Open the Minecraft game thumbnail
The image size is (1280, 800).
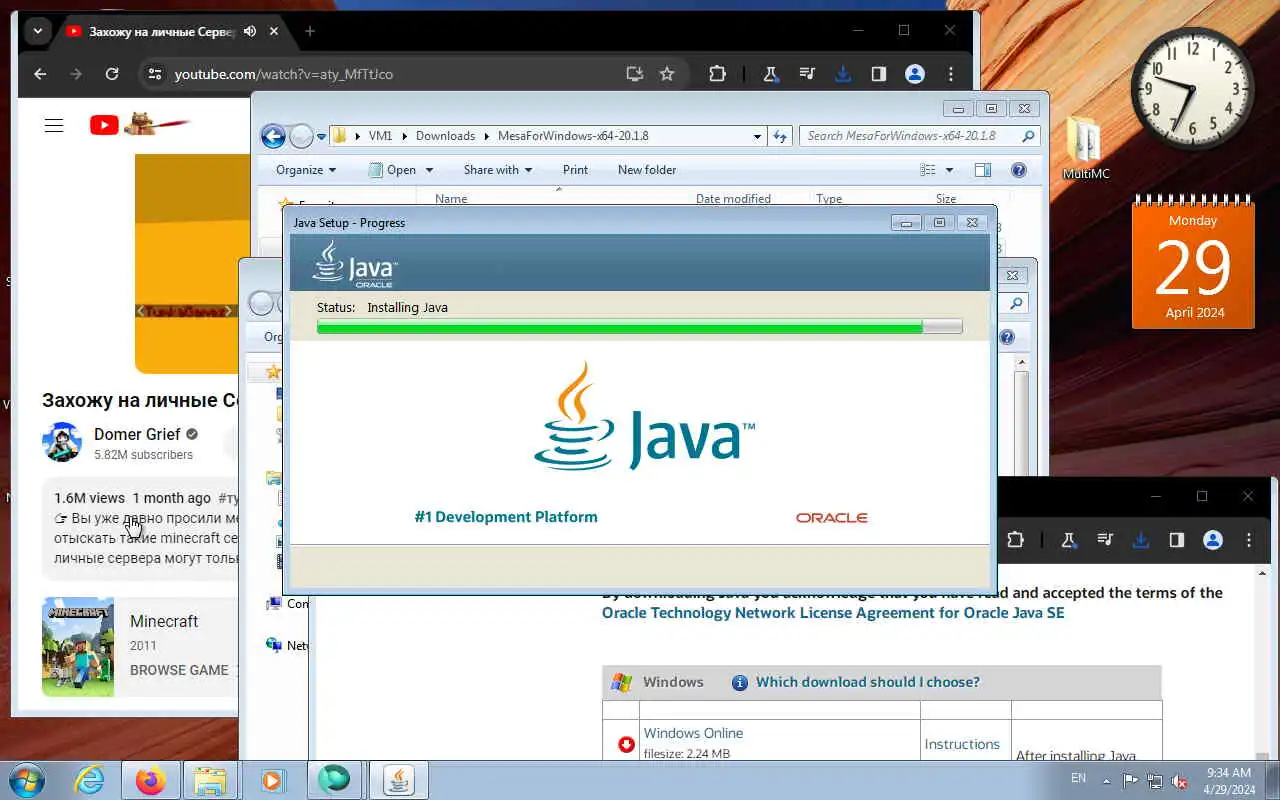pos(78,647)
